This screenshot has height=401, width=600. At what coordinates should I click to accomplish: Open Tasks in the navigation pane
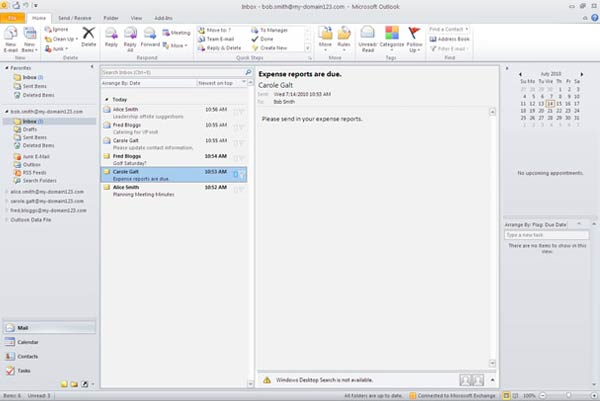point(50,370)
